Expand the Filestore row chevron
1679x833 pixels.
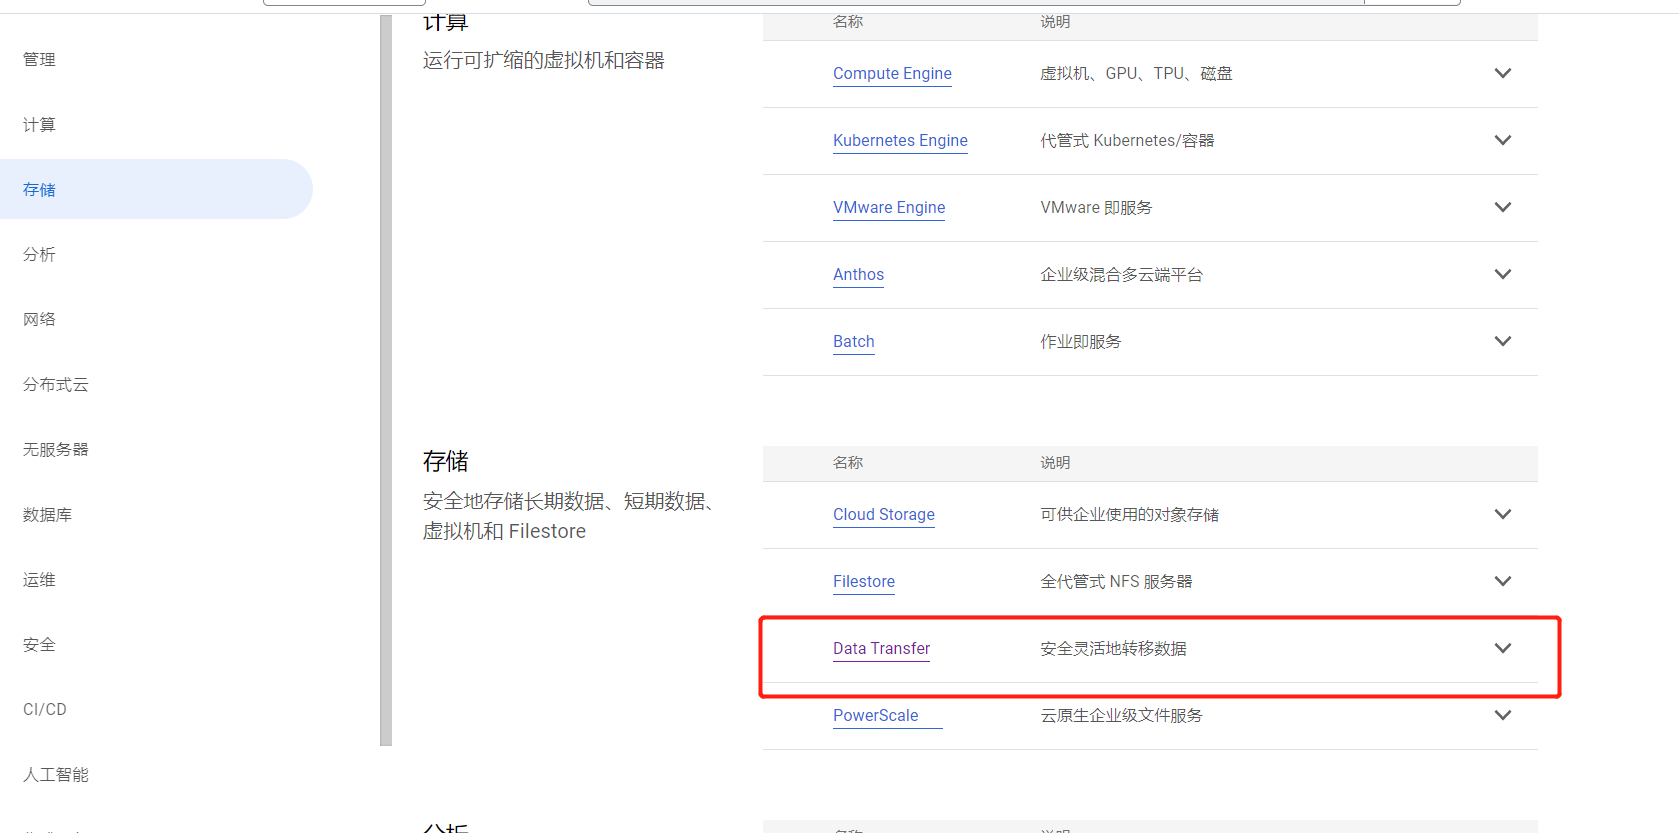click(1502, 581)
